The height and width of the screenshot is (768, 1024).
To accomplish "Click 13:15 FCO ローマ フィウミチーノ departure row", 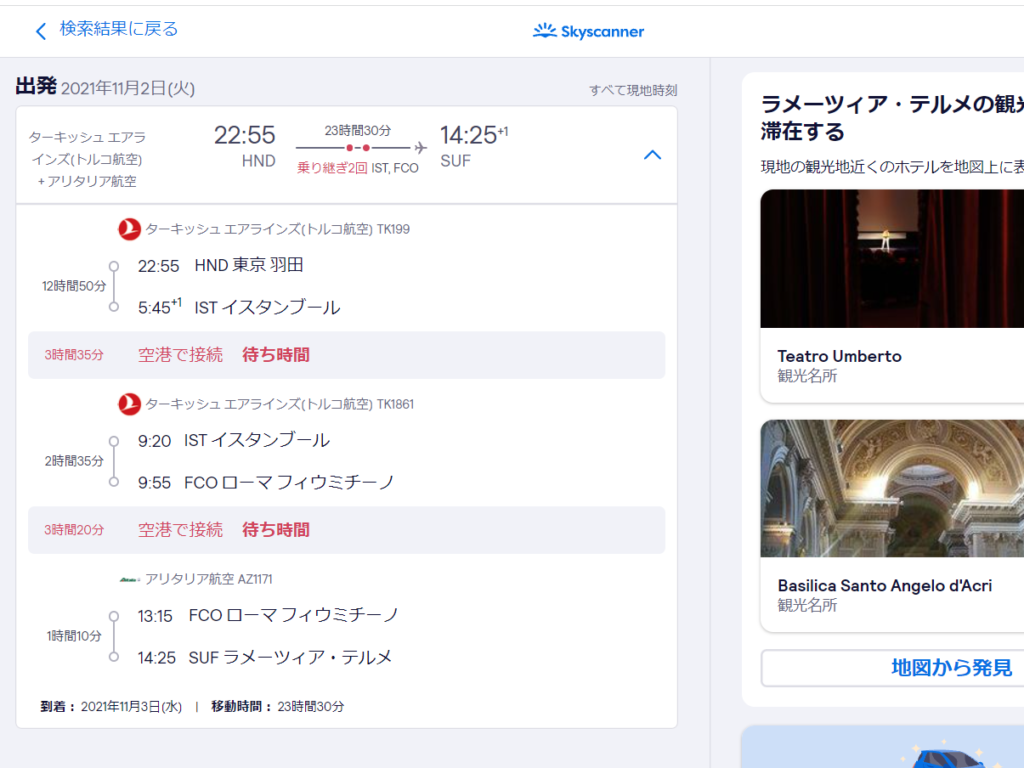I will coord(268,615).
